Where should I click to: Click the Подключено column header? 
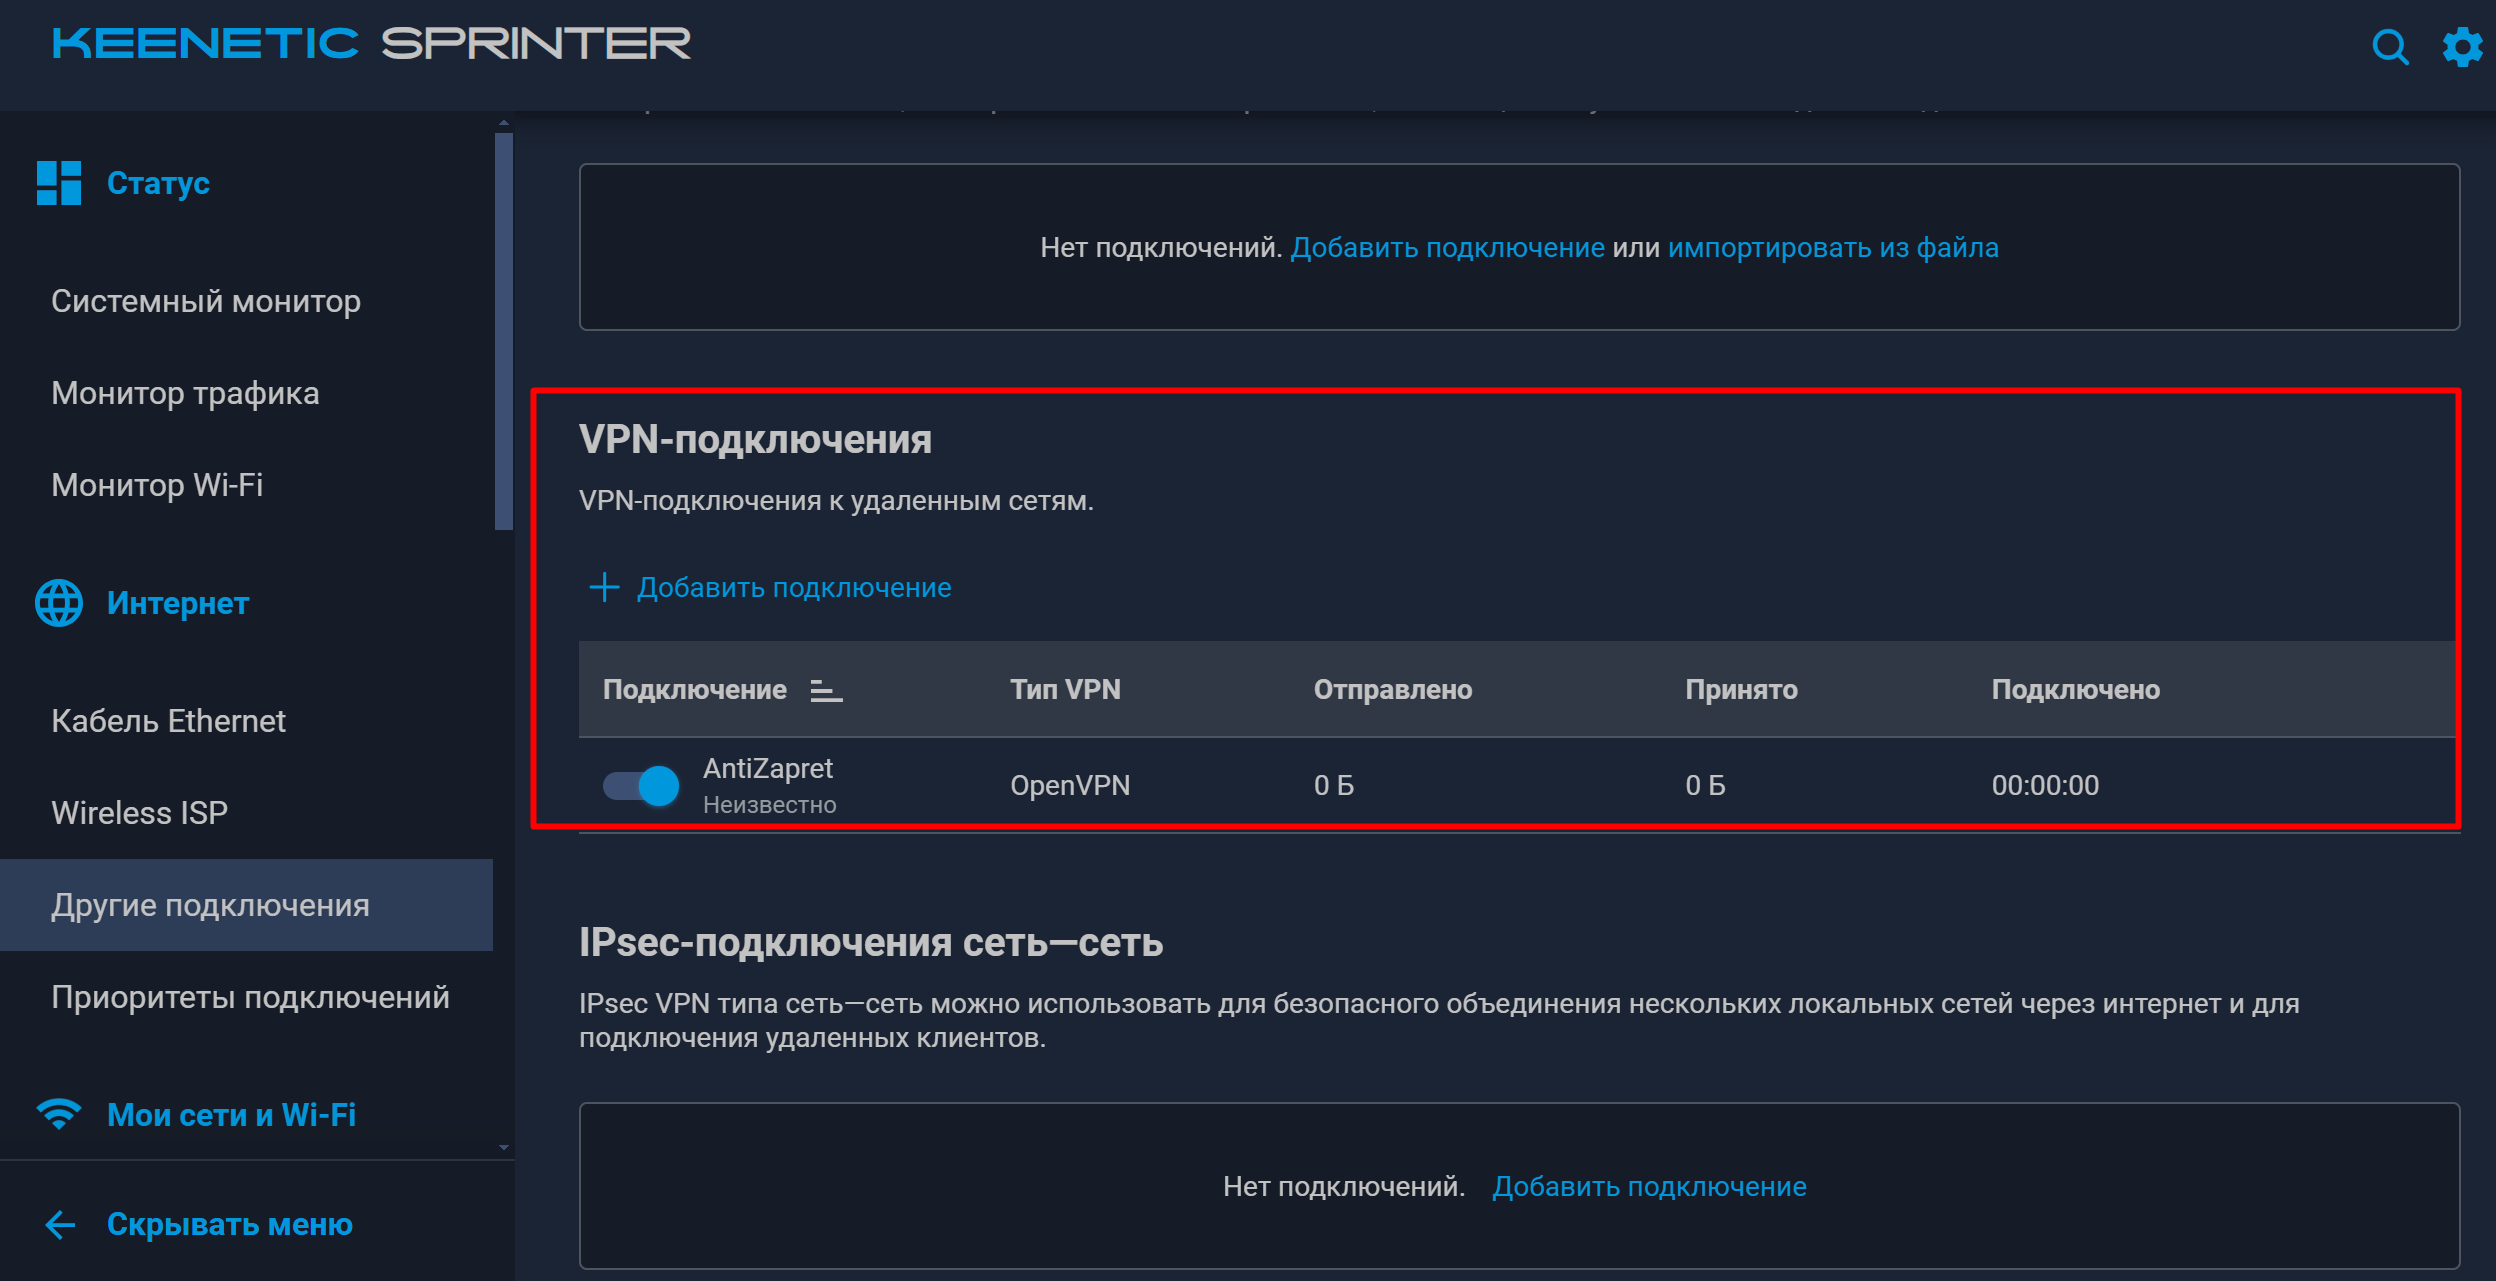2075,690
